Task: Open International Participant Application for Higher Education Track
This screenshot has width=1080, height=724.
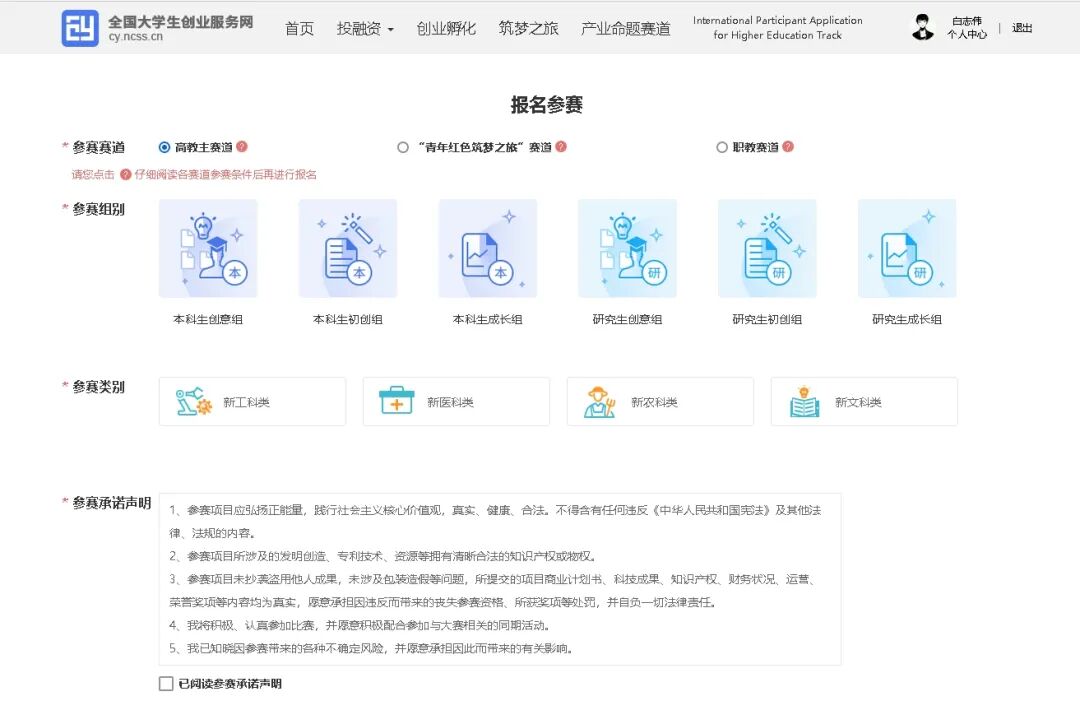Action: click(x=778, y=28)
